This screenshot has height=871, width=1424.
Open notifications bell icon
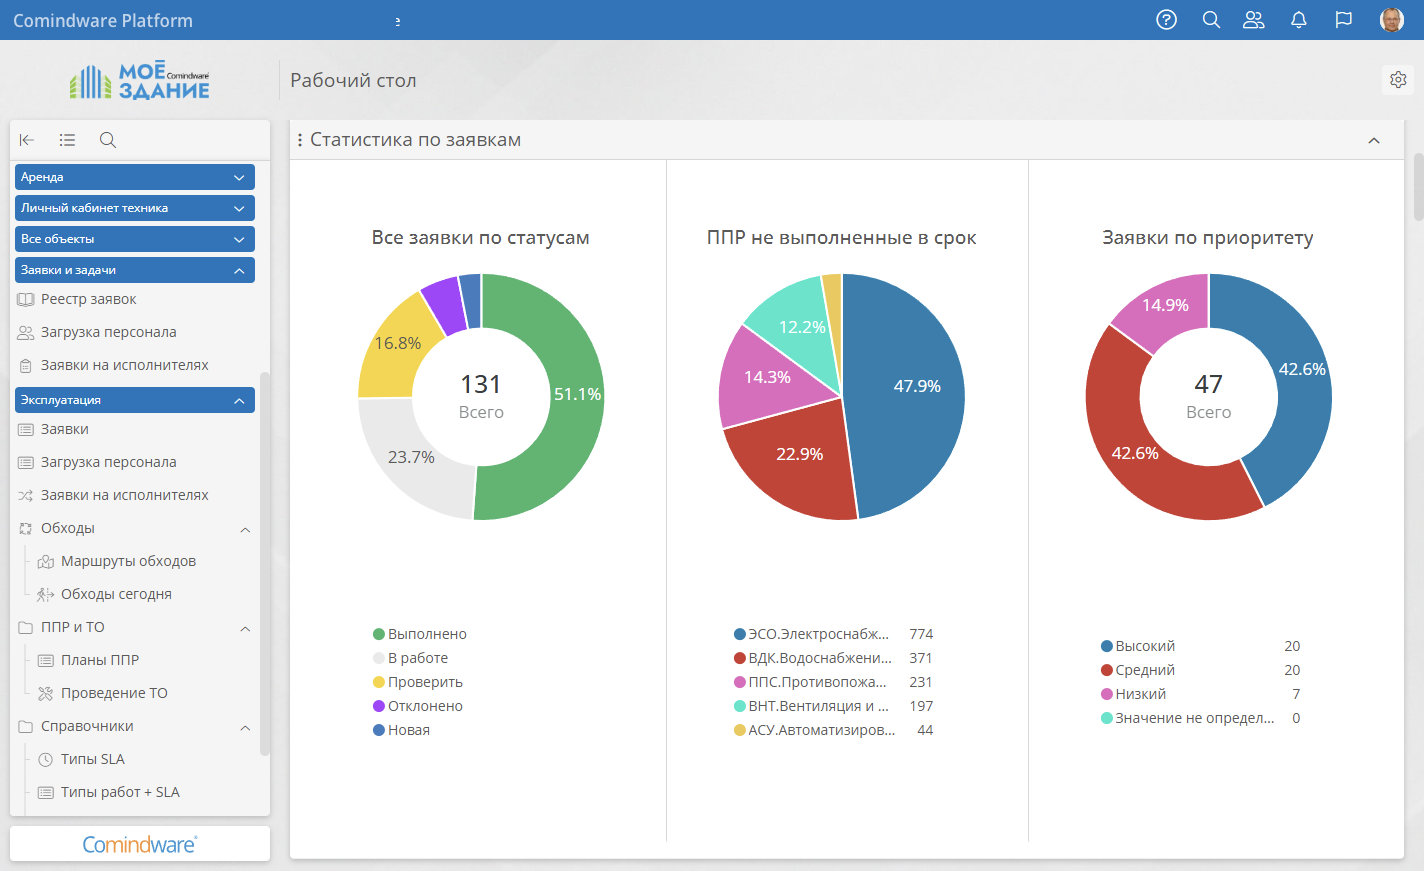pos(1299,20)
